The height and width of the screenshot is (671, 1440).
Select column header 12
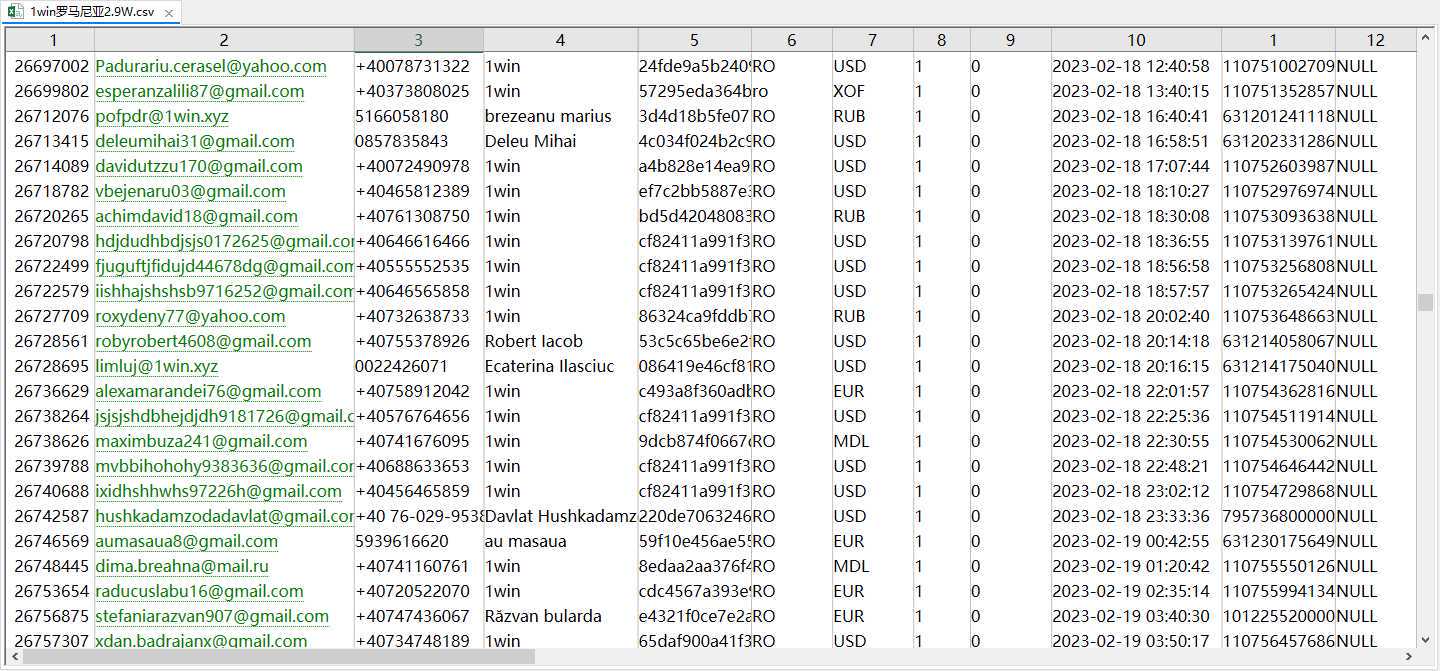1376,40
